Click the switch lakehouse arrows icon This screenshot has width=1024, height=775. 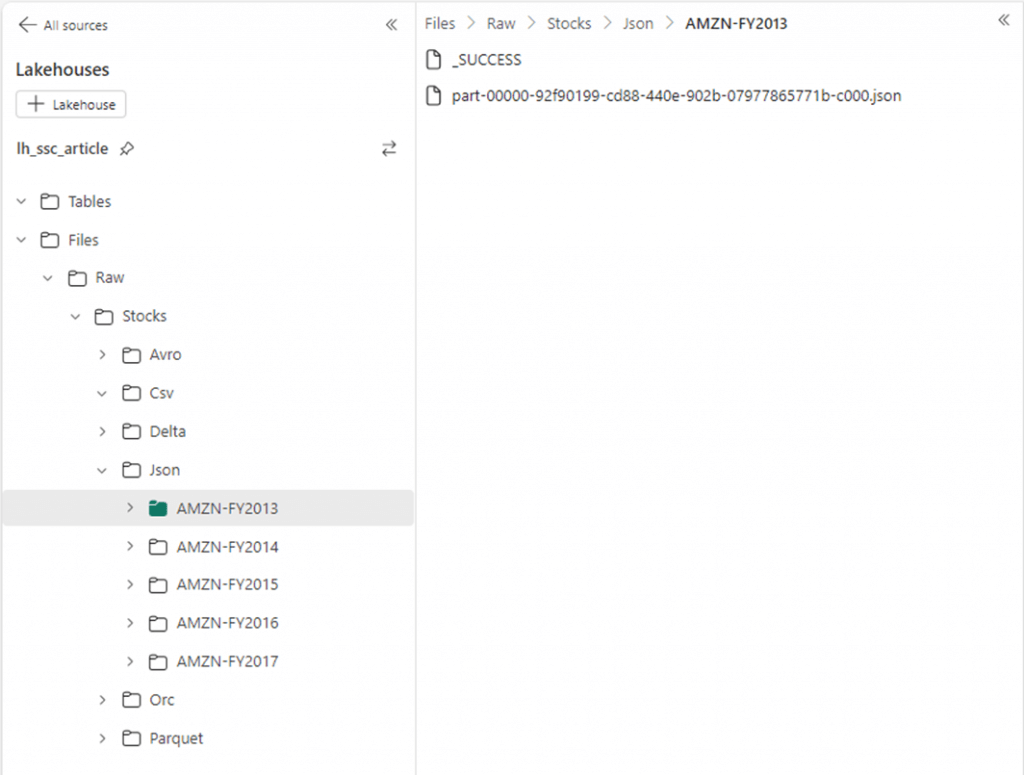point(389,149)
